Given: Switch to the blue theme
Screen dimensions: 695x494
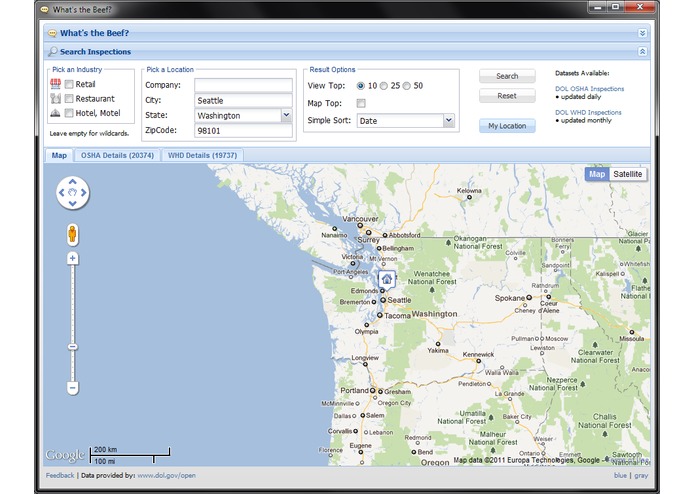Looking at the screenshot, I should coord(620,475).
